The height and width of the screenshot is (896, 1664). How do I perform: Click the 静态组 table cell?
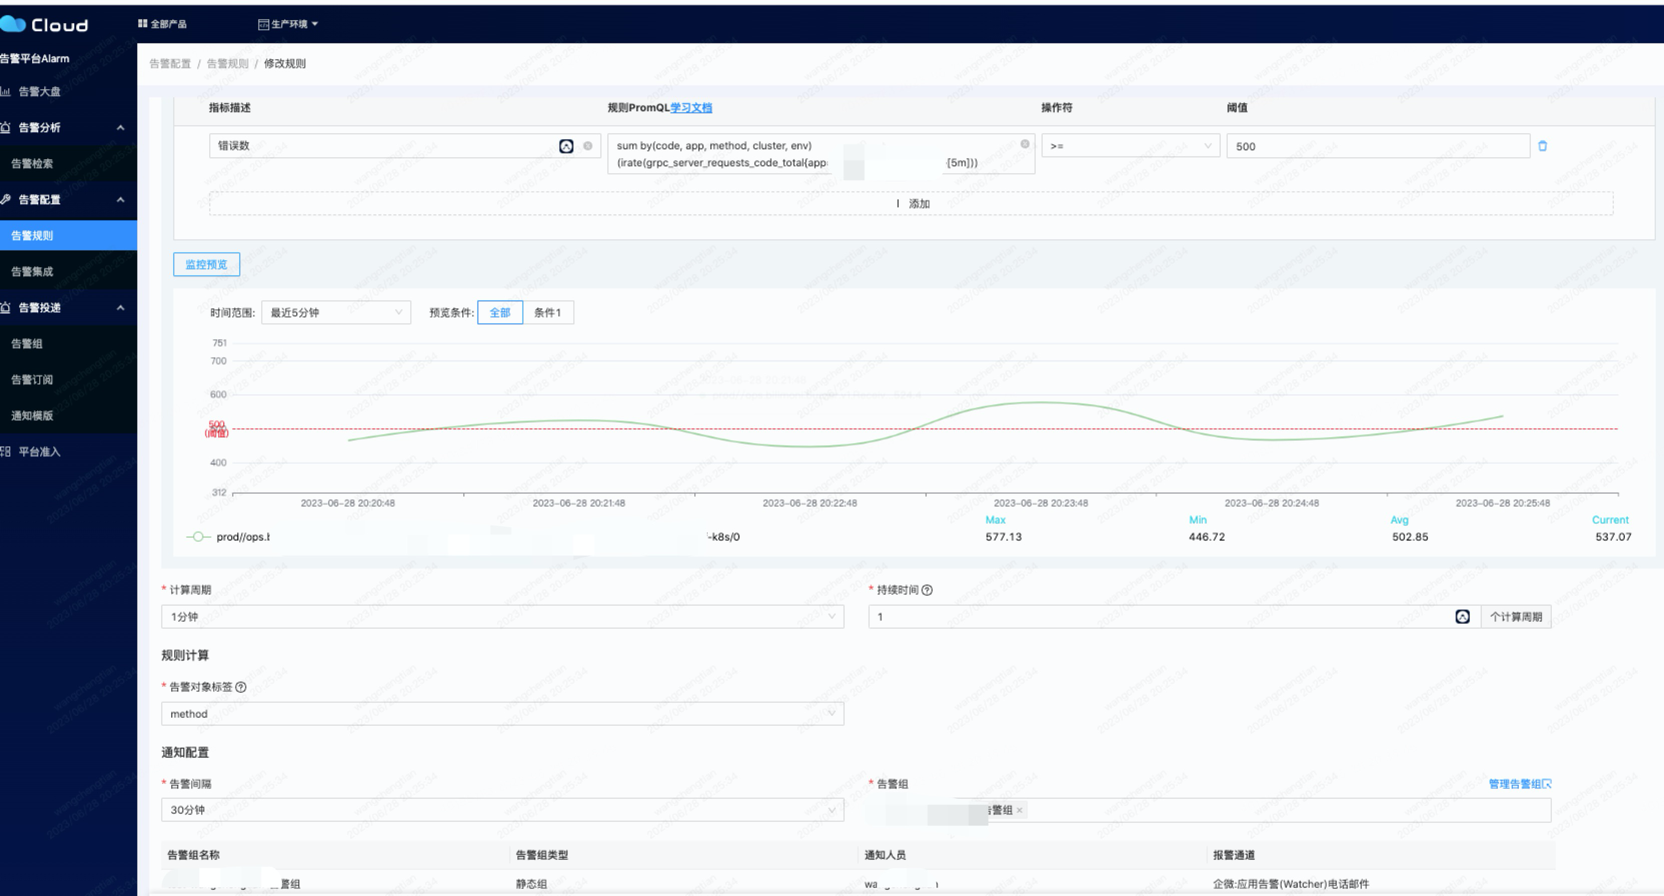pos(531,884)
